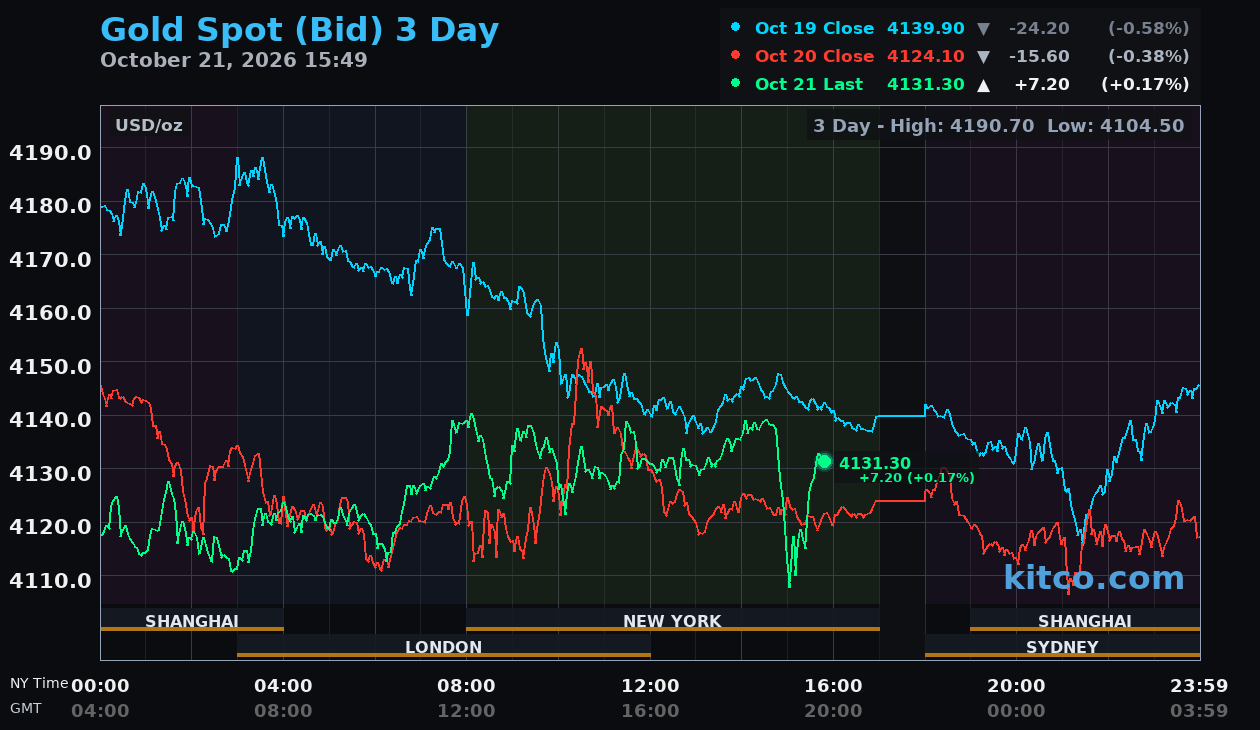Click the USD/oz unit label
Viewport: 1260px width, 730px height.
(149, 125)
